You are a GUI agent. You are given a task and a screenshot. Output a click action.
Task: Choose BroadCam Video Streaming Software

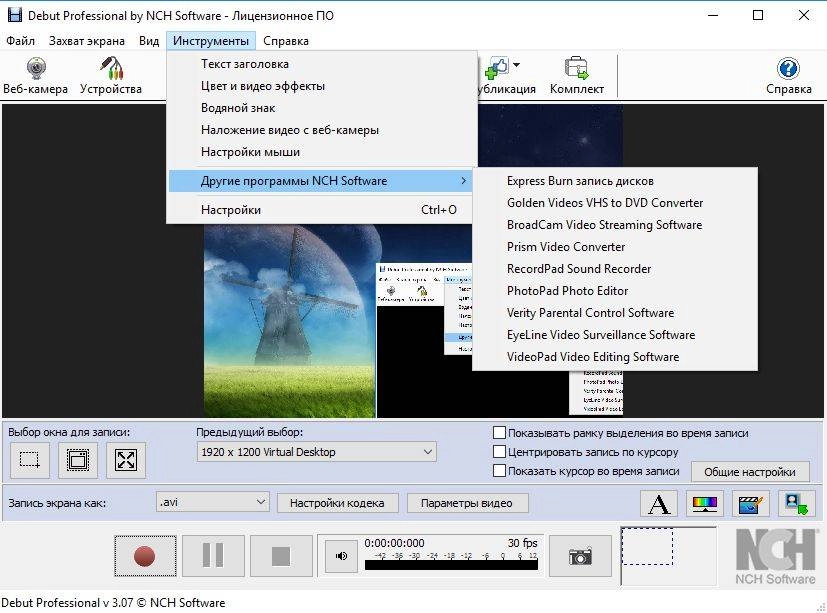click(x=615, y=225)
